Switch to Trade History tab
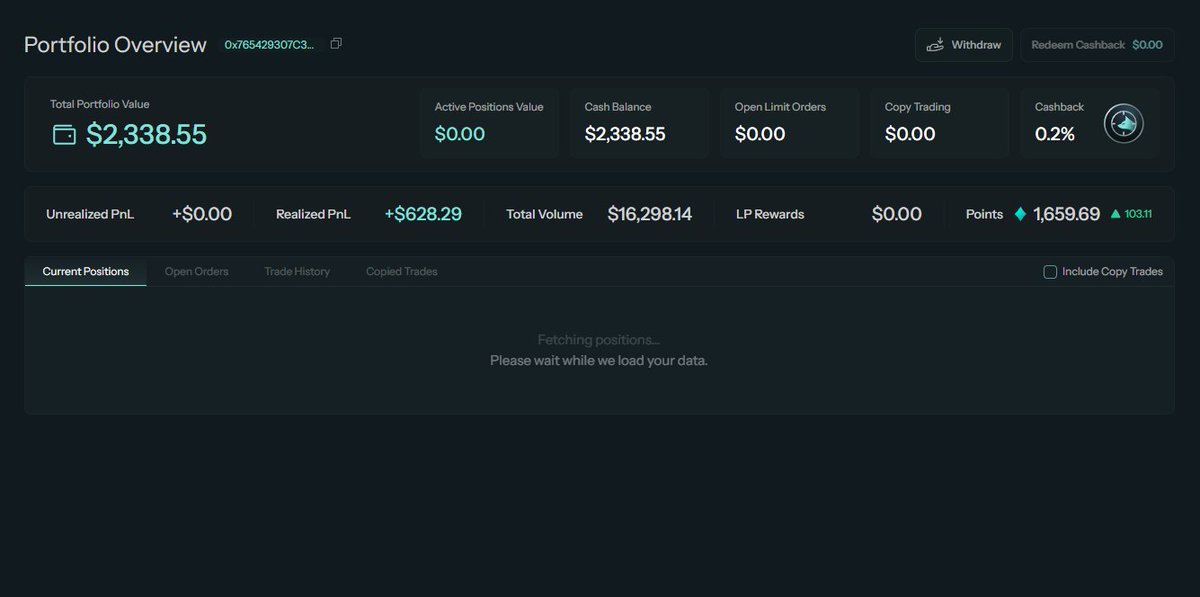Viewport: 1200px width, 597px height. click(x=297, y=271)
